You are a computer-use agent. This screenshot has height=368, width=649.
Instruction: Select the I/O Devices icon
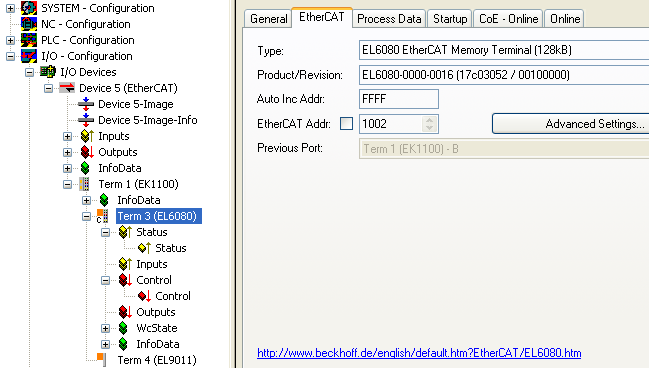tap(48, 72)
